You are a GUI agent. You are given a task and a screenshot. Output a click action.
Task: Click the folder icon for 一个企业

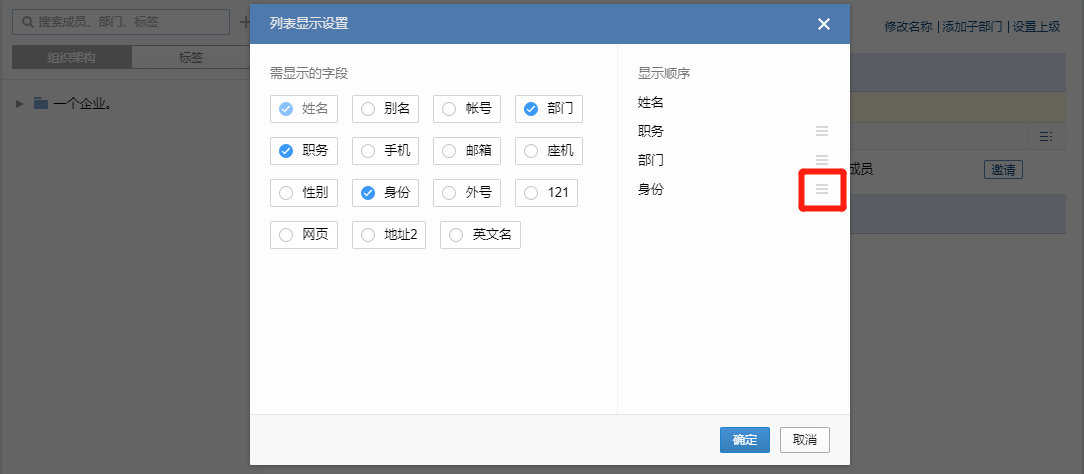point(41,103)
